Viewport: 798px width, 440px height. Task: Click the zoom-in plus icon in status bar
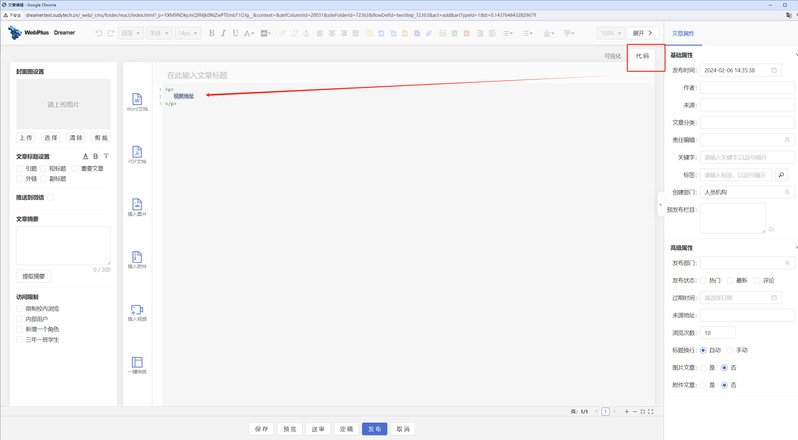coord(627,412)
